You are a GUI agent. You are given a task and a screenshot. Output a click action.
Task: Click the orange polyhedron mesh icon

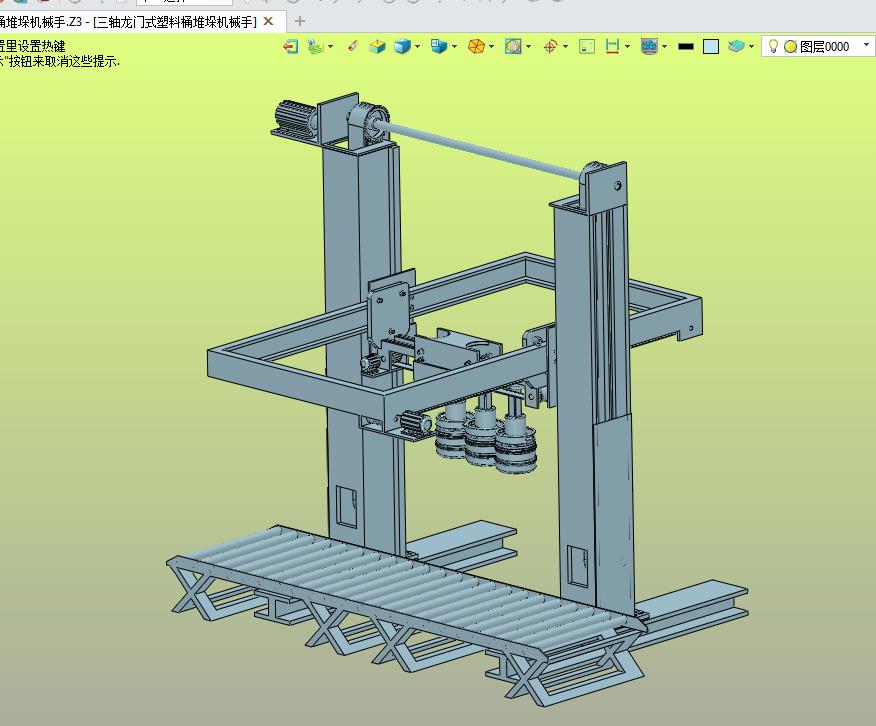(x=477, y=46)
